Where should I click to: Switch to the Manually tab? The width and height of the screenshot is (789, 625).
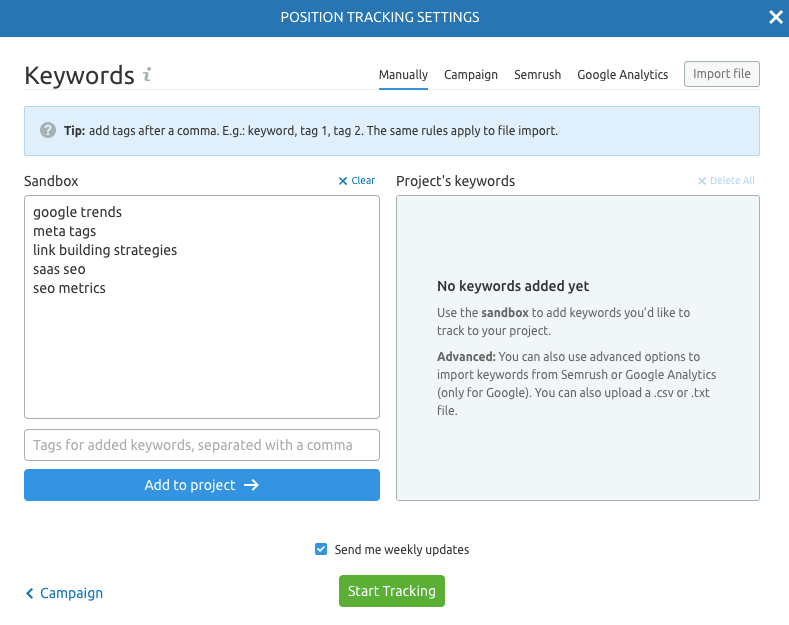coord(403,75)
